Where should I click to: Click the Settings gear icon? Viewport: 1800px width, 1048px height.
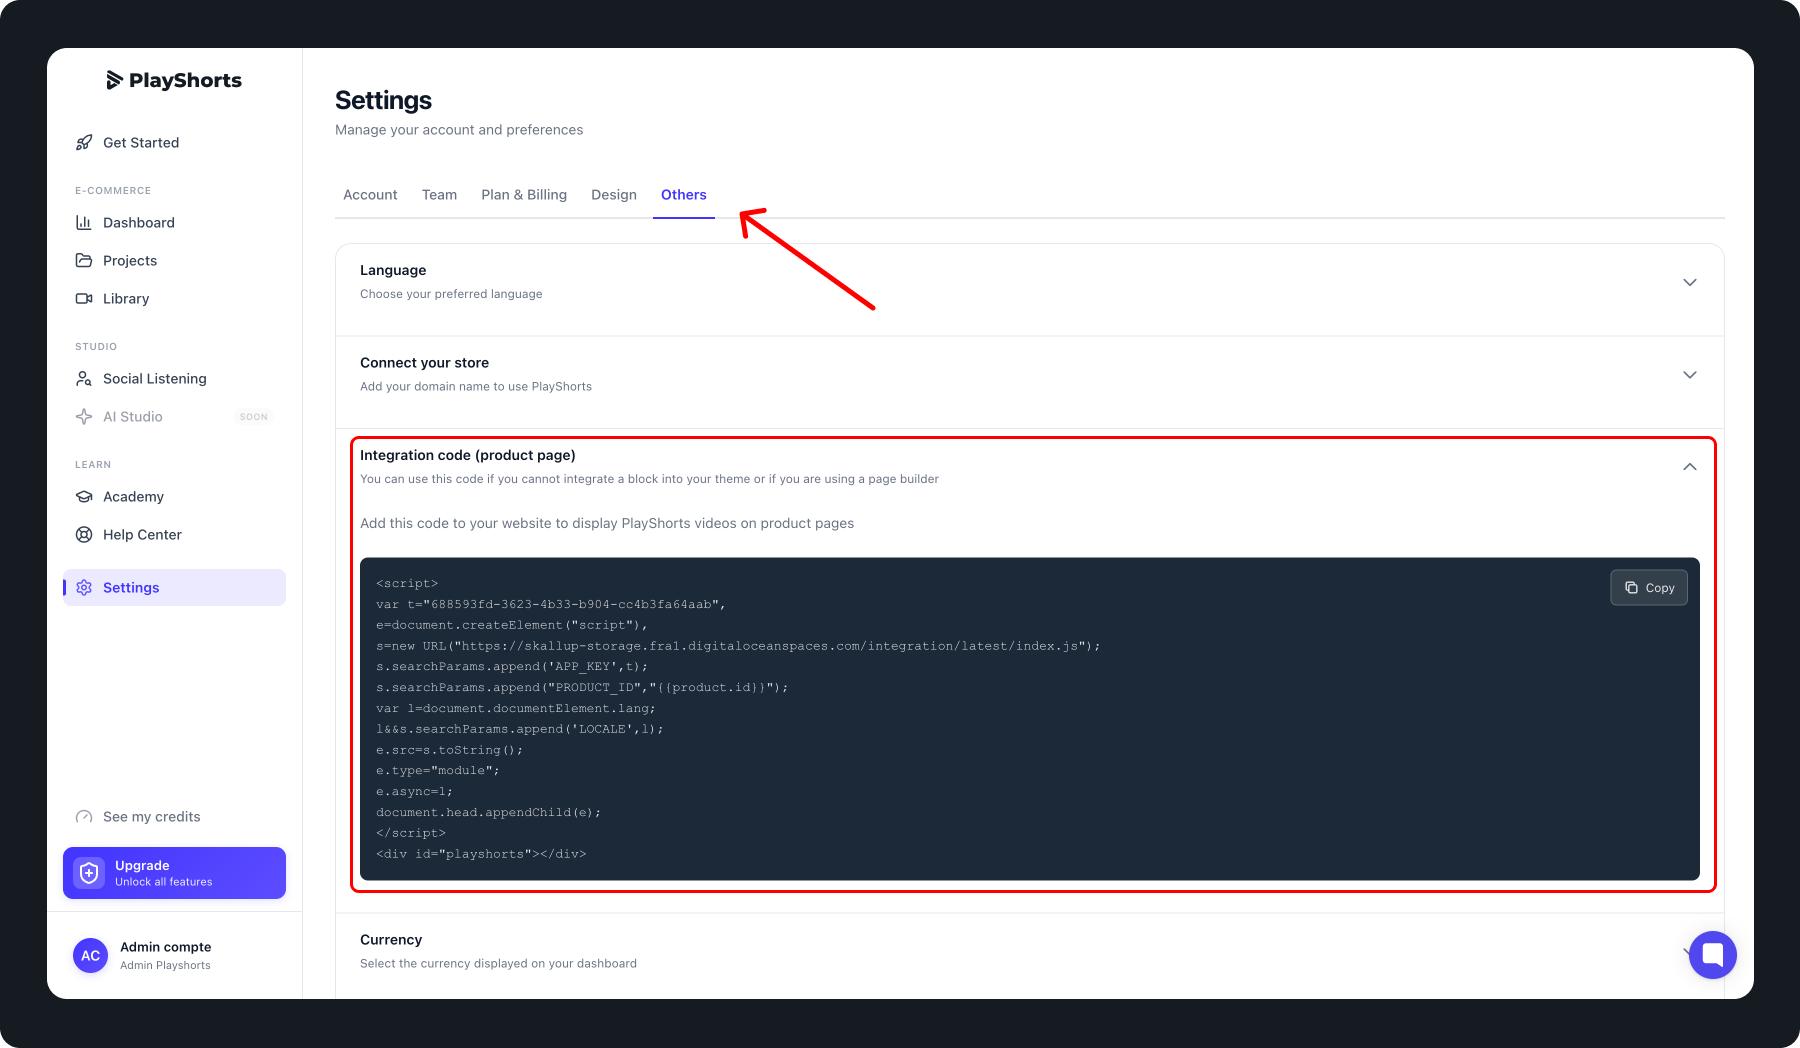pyautogui.click(x=84, y=587)
